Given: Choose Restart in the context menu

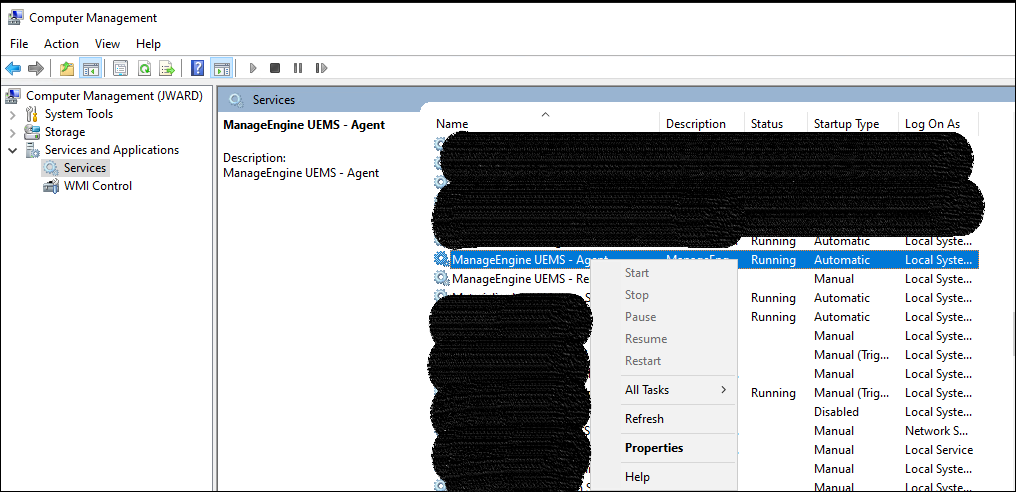Looking at the screenshot, I should tap(643, 361).
